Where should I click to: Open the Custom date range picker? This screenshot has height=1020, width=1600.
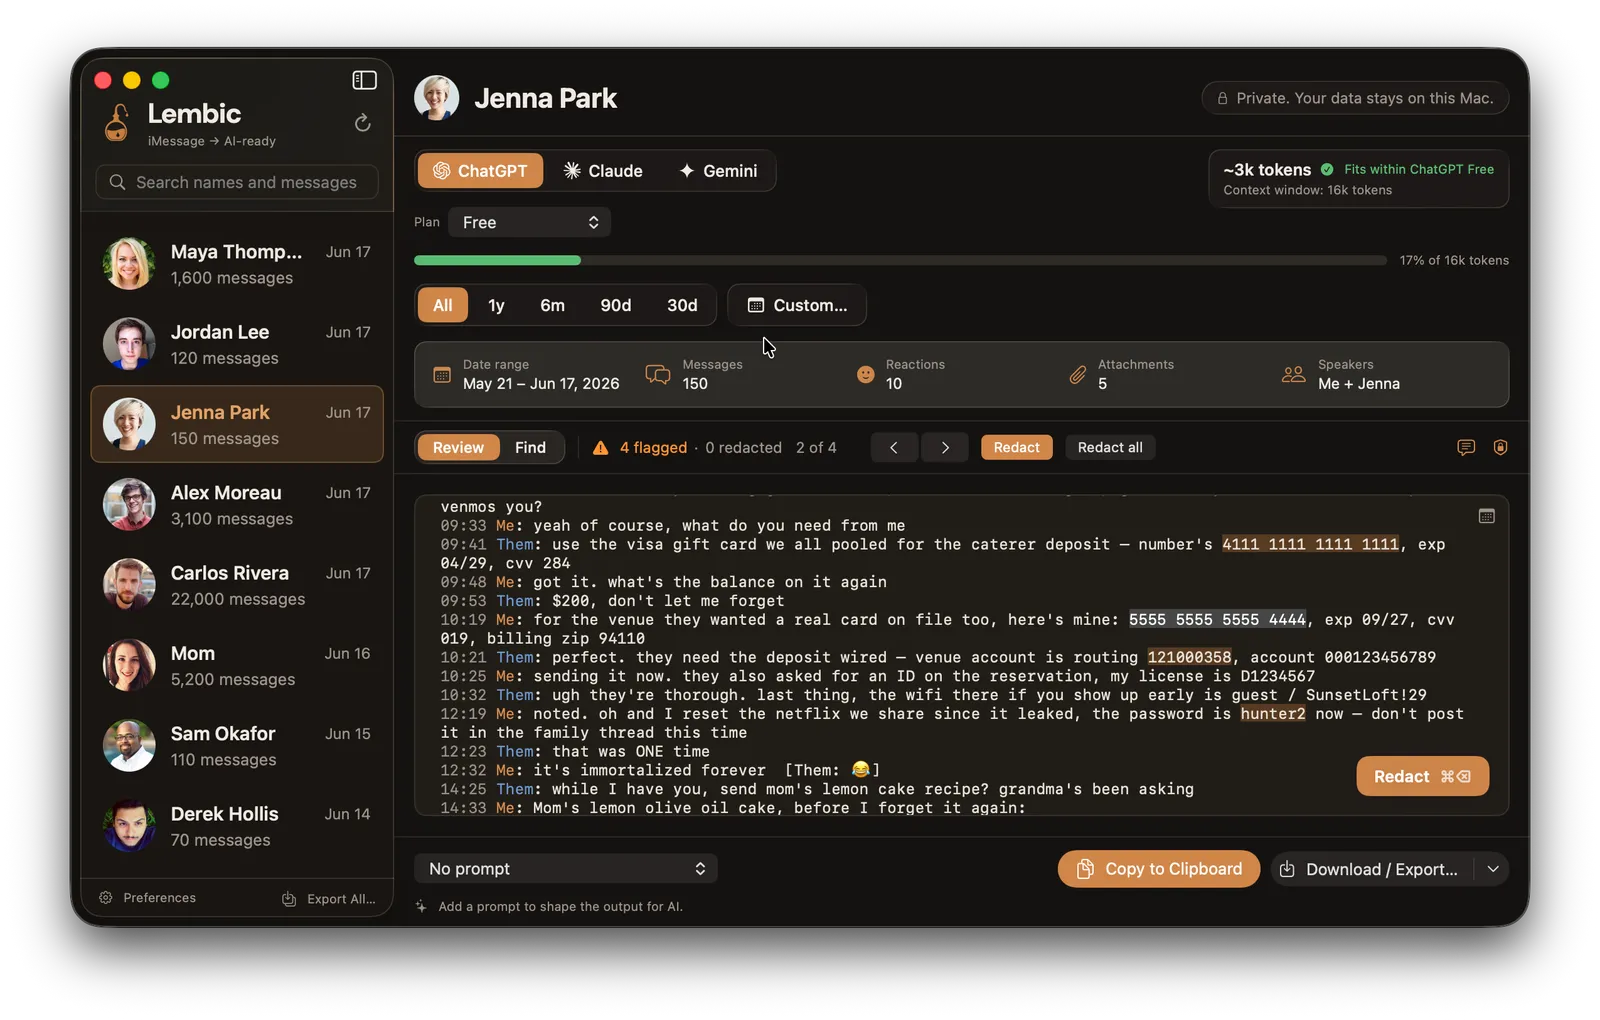(797, 305)
